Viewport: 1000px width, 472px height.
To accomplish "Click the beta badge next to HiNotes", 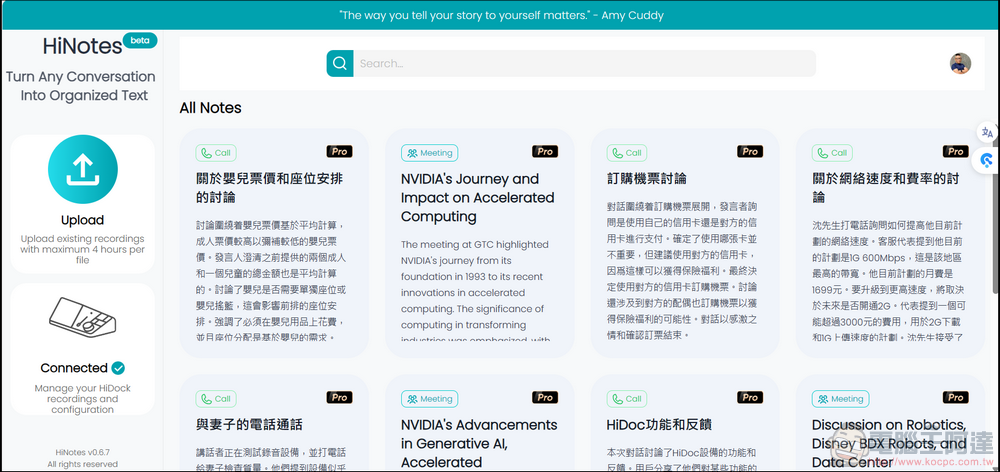I will click(140, 40).
